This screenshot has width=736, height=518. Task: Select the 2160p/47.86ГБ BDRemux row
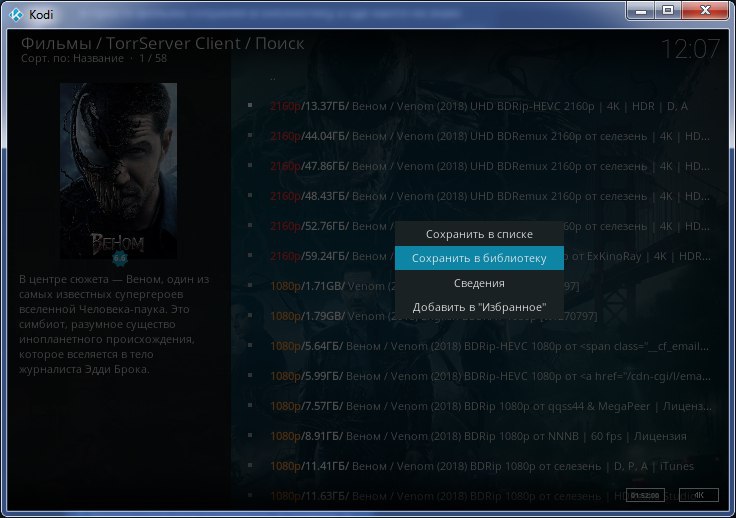[479, 166]
